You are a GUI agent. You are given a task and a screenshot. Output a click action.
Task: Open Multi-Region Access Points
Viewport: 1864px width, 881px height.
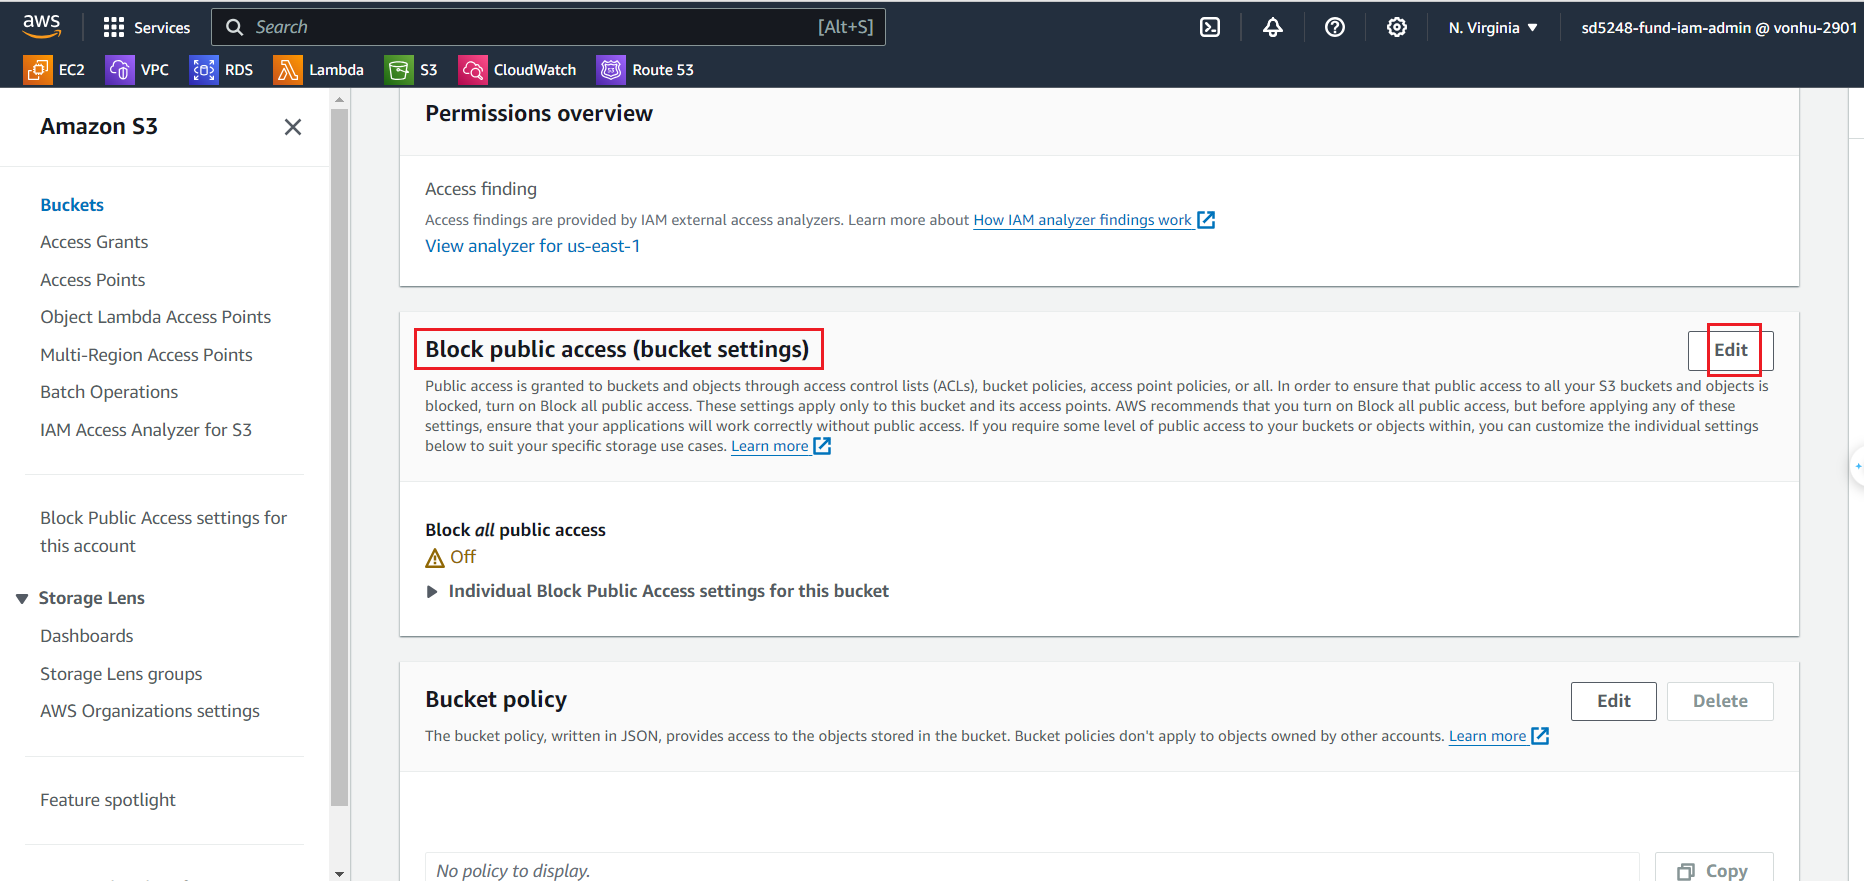(146, 355)
